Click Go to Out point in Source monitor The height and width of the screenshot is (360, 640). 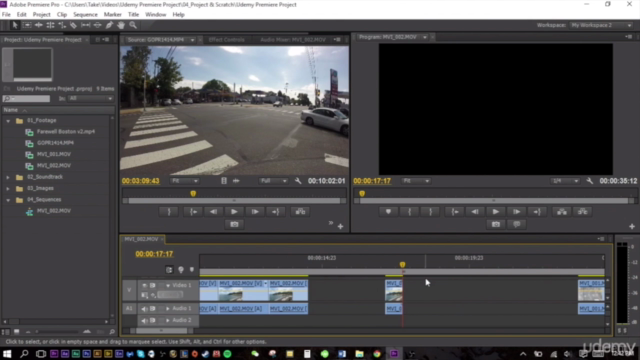coord(276,211)
